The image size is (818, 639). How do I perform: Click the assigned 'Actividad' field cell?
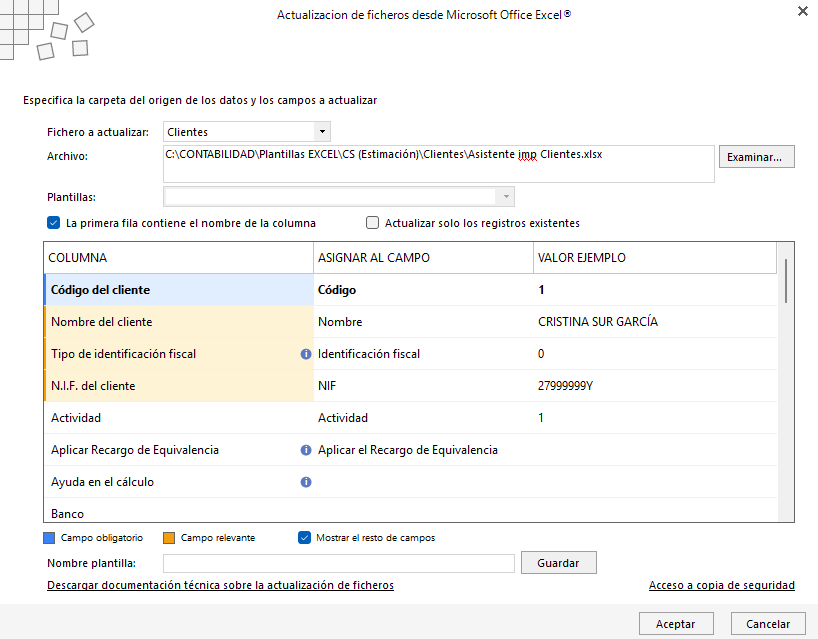pos(423,418)
